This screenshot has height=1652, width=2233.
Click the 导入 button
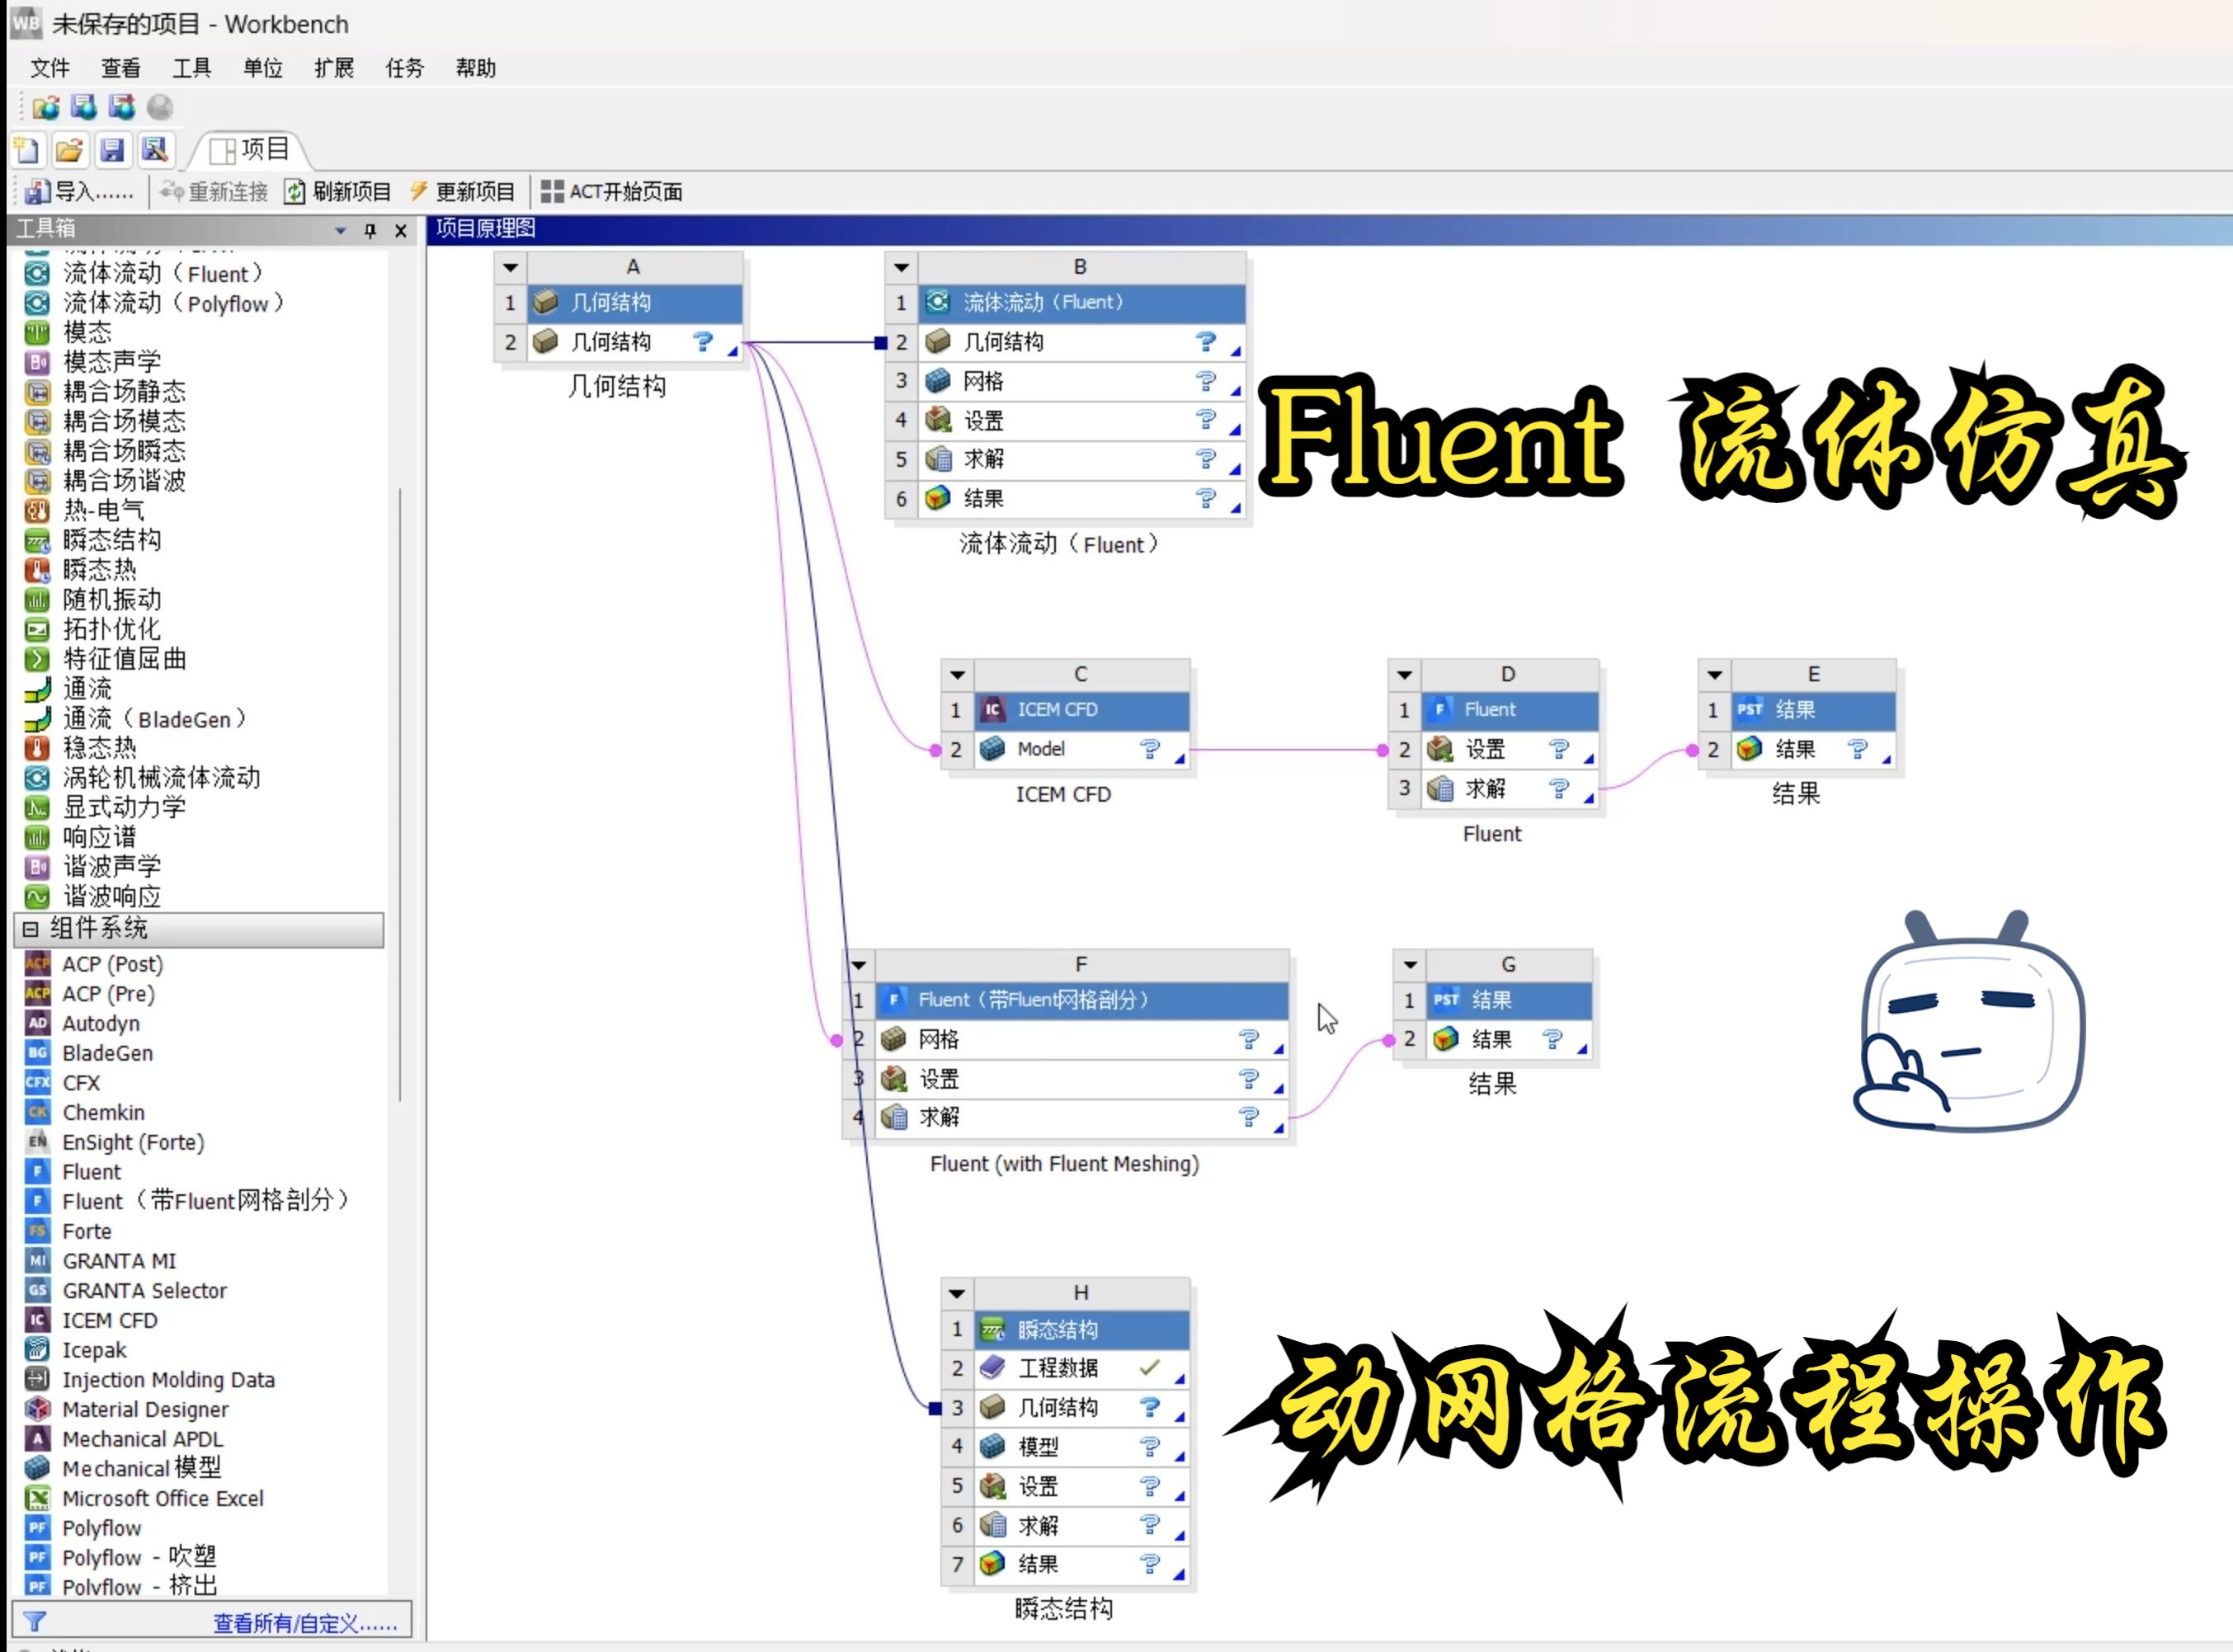pos(80,192)
